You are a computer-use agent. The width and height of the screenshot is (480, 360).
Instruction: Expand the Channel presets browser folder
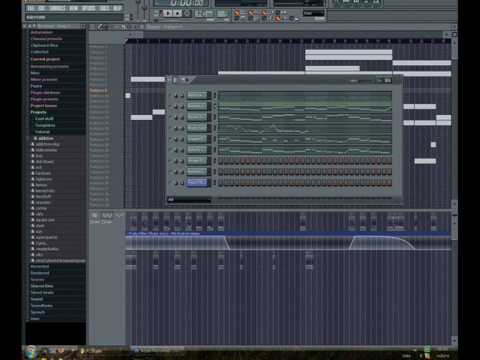click(47, 39)
